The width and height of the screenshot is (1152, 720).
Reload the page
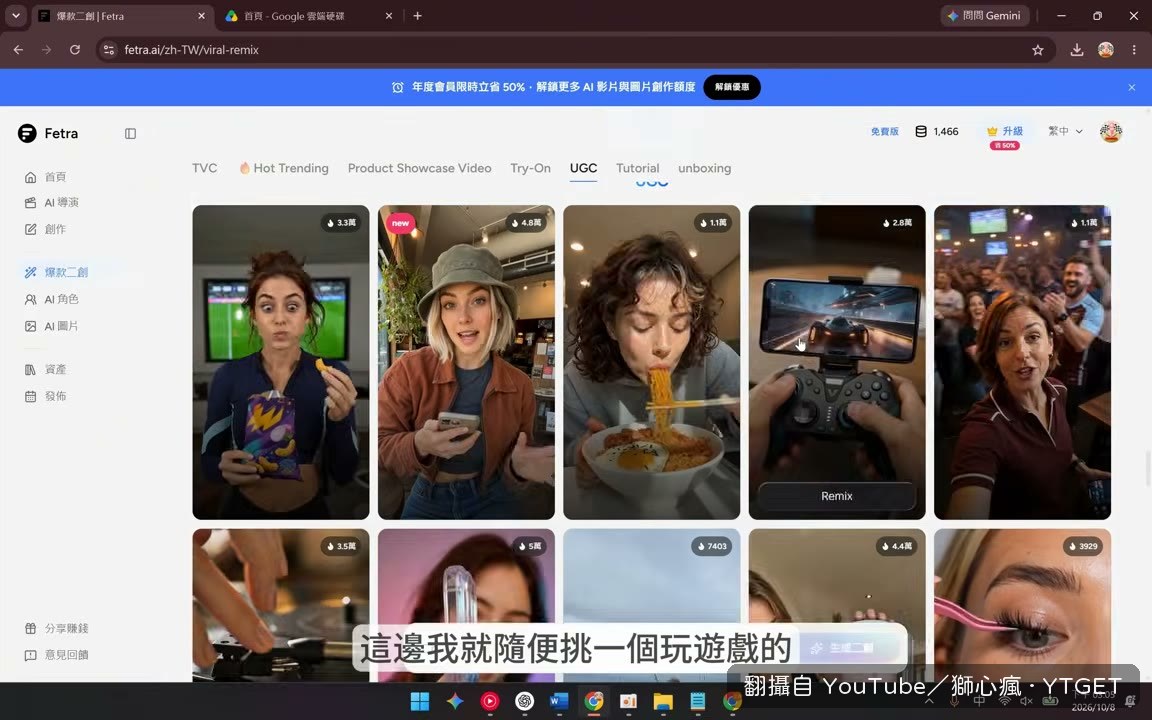tap(75, 50)
